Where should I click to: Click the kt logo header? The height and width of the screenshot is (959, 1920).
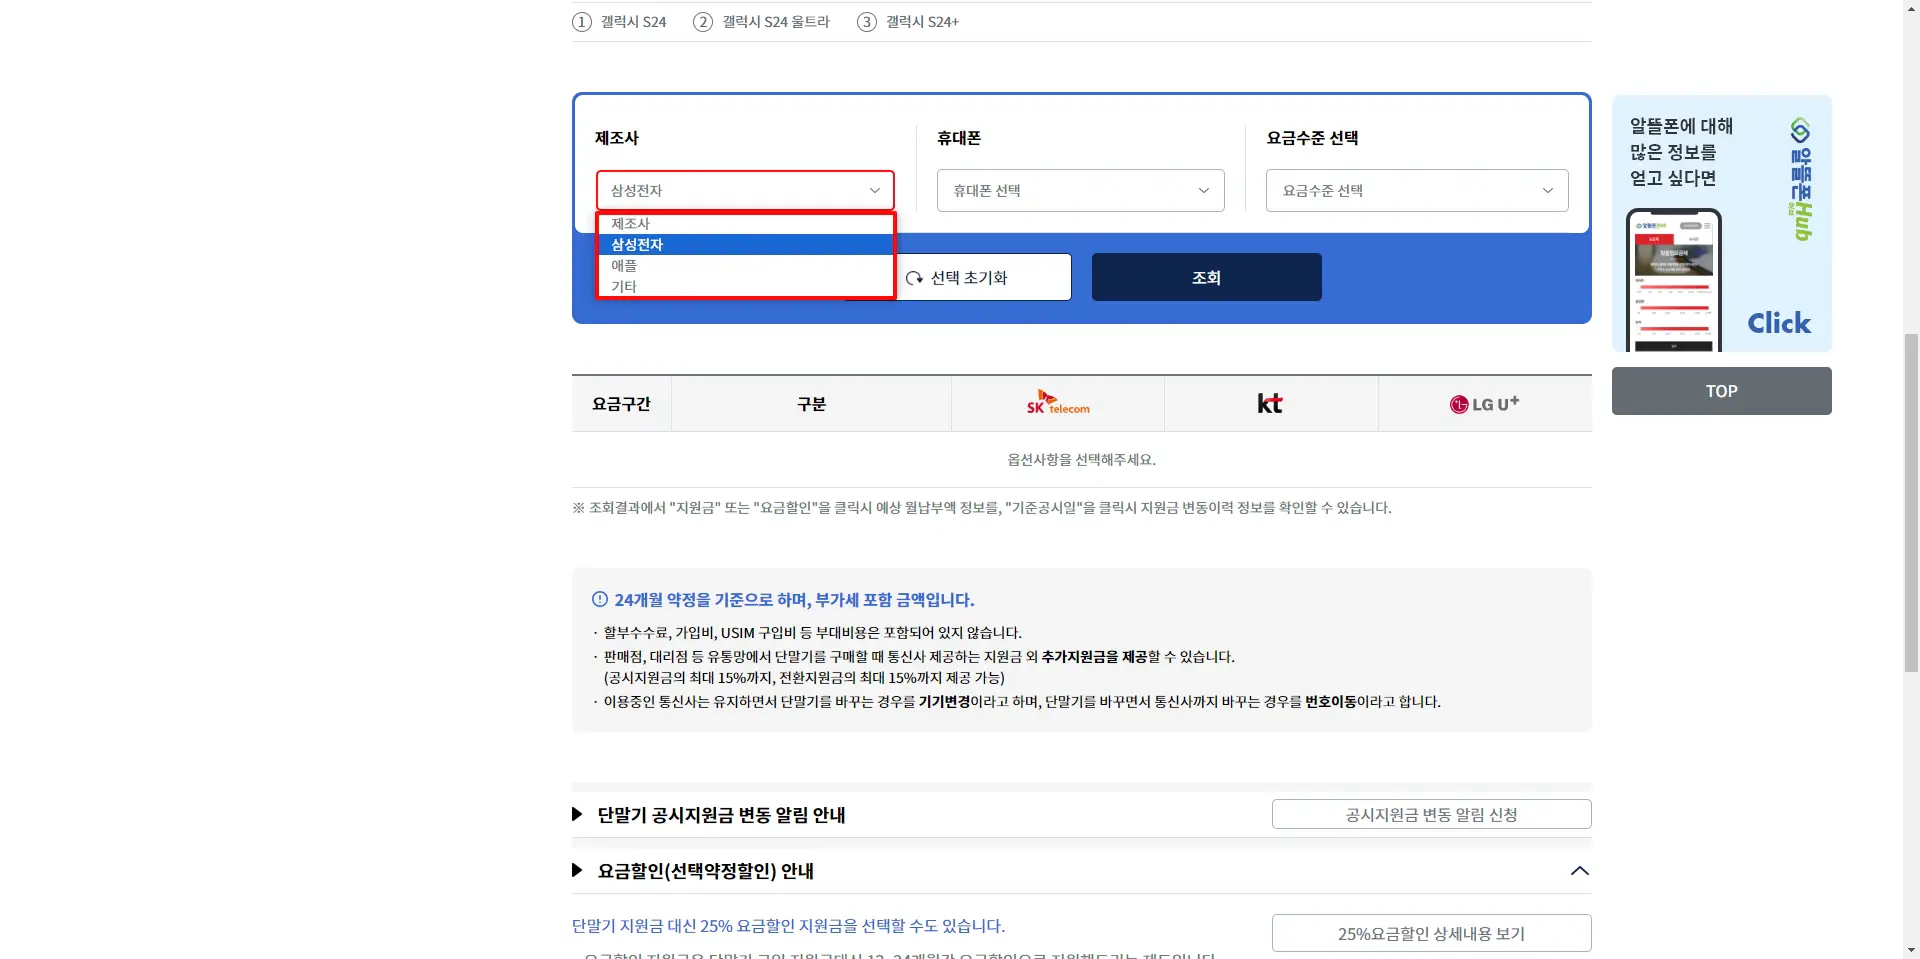1270,403
